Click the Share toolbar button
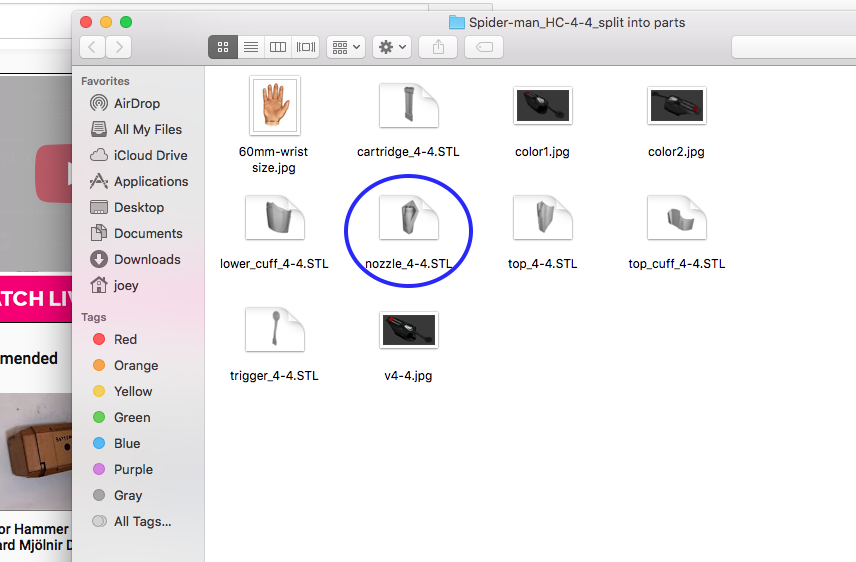The width and height of the screenshot is (856, 562). pyautogui.click(x=438, y=47)
